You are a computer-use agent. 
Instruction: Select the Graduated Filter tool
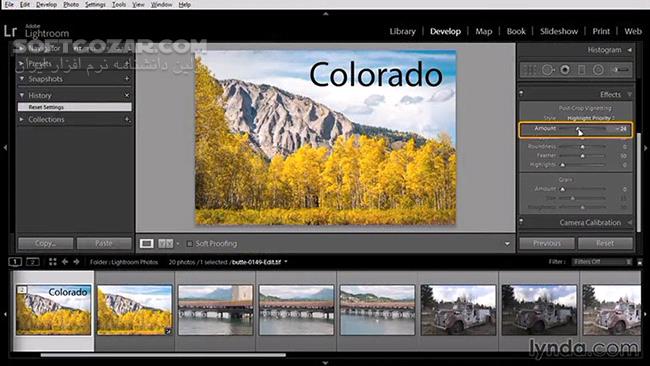pos(582,70)
